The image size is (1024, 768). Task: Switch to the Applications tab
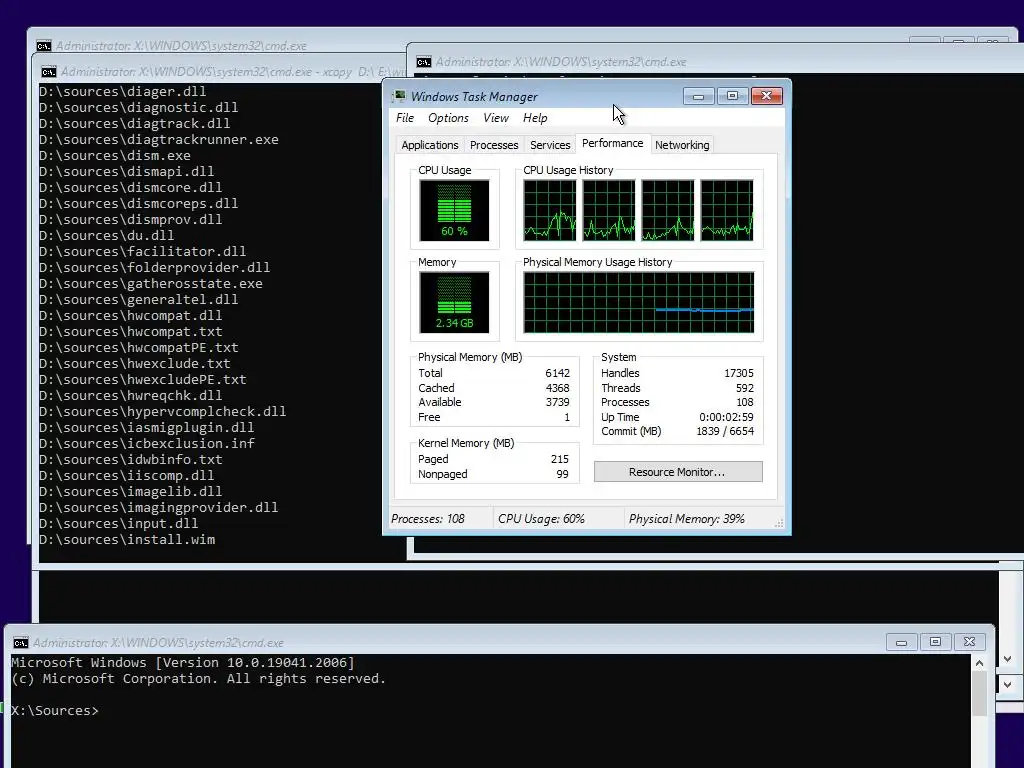(430, 145)
